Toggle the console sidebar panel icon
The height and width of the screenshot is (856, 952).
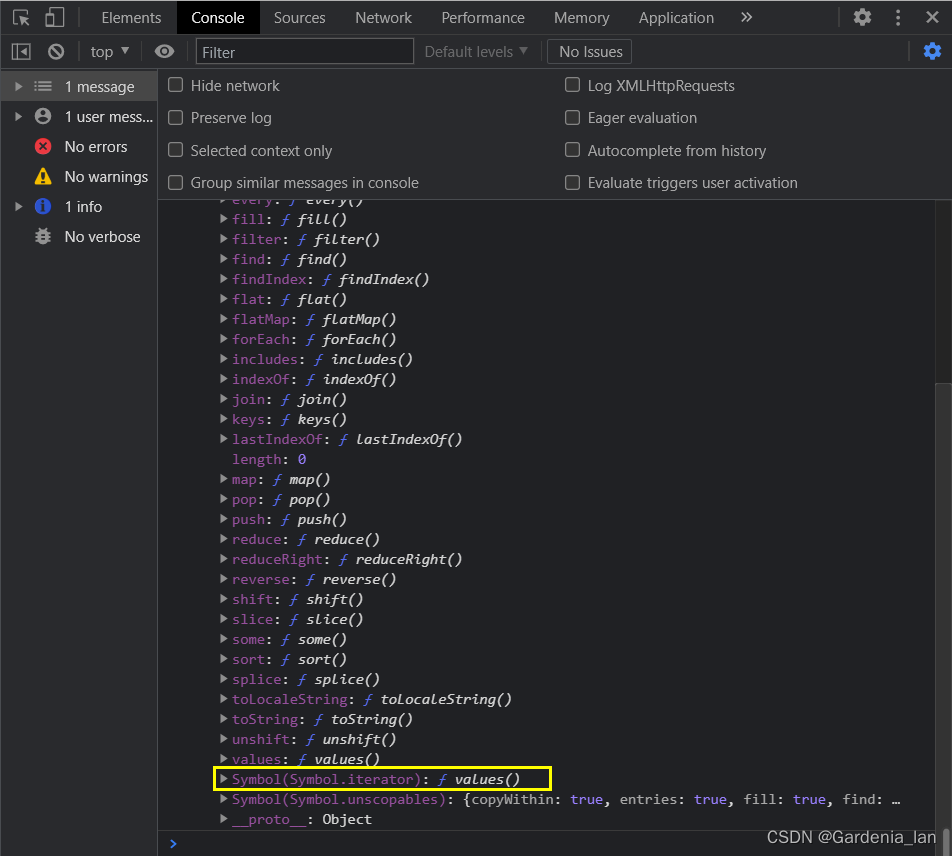(21, 51)
